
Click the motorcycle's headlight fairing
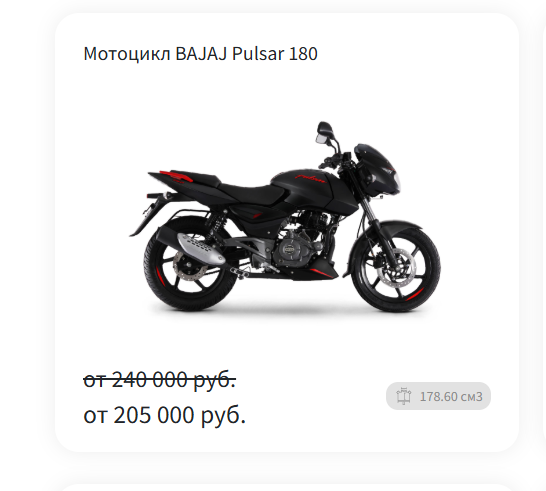pos(378,170)
